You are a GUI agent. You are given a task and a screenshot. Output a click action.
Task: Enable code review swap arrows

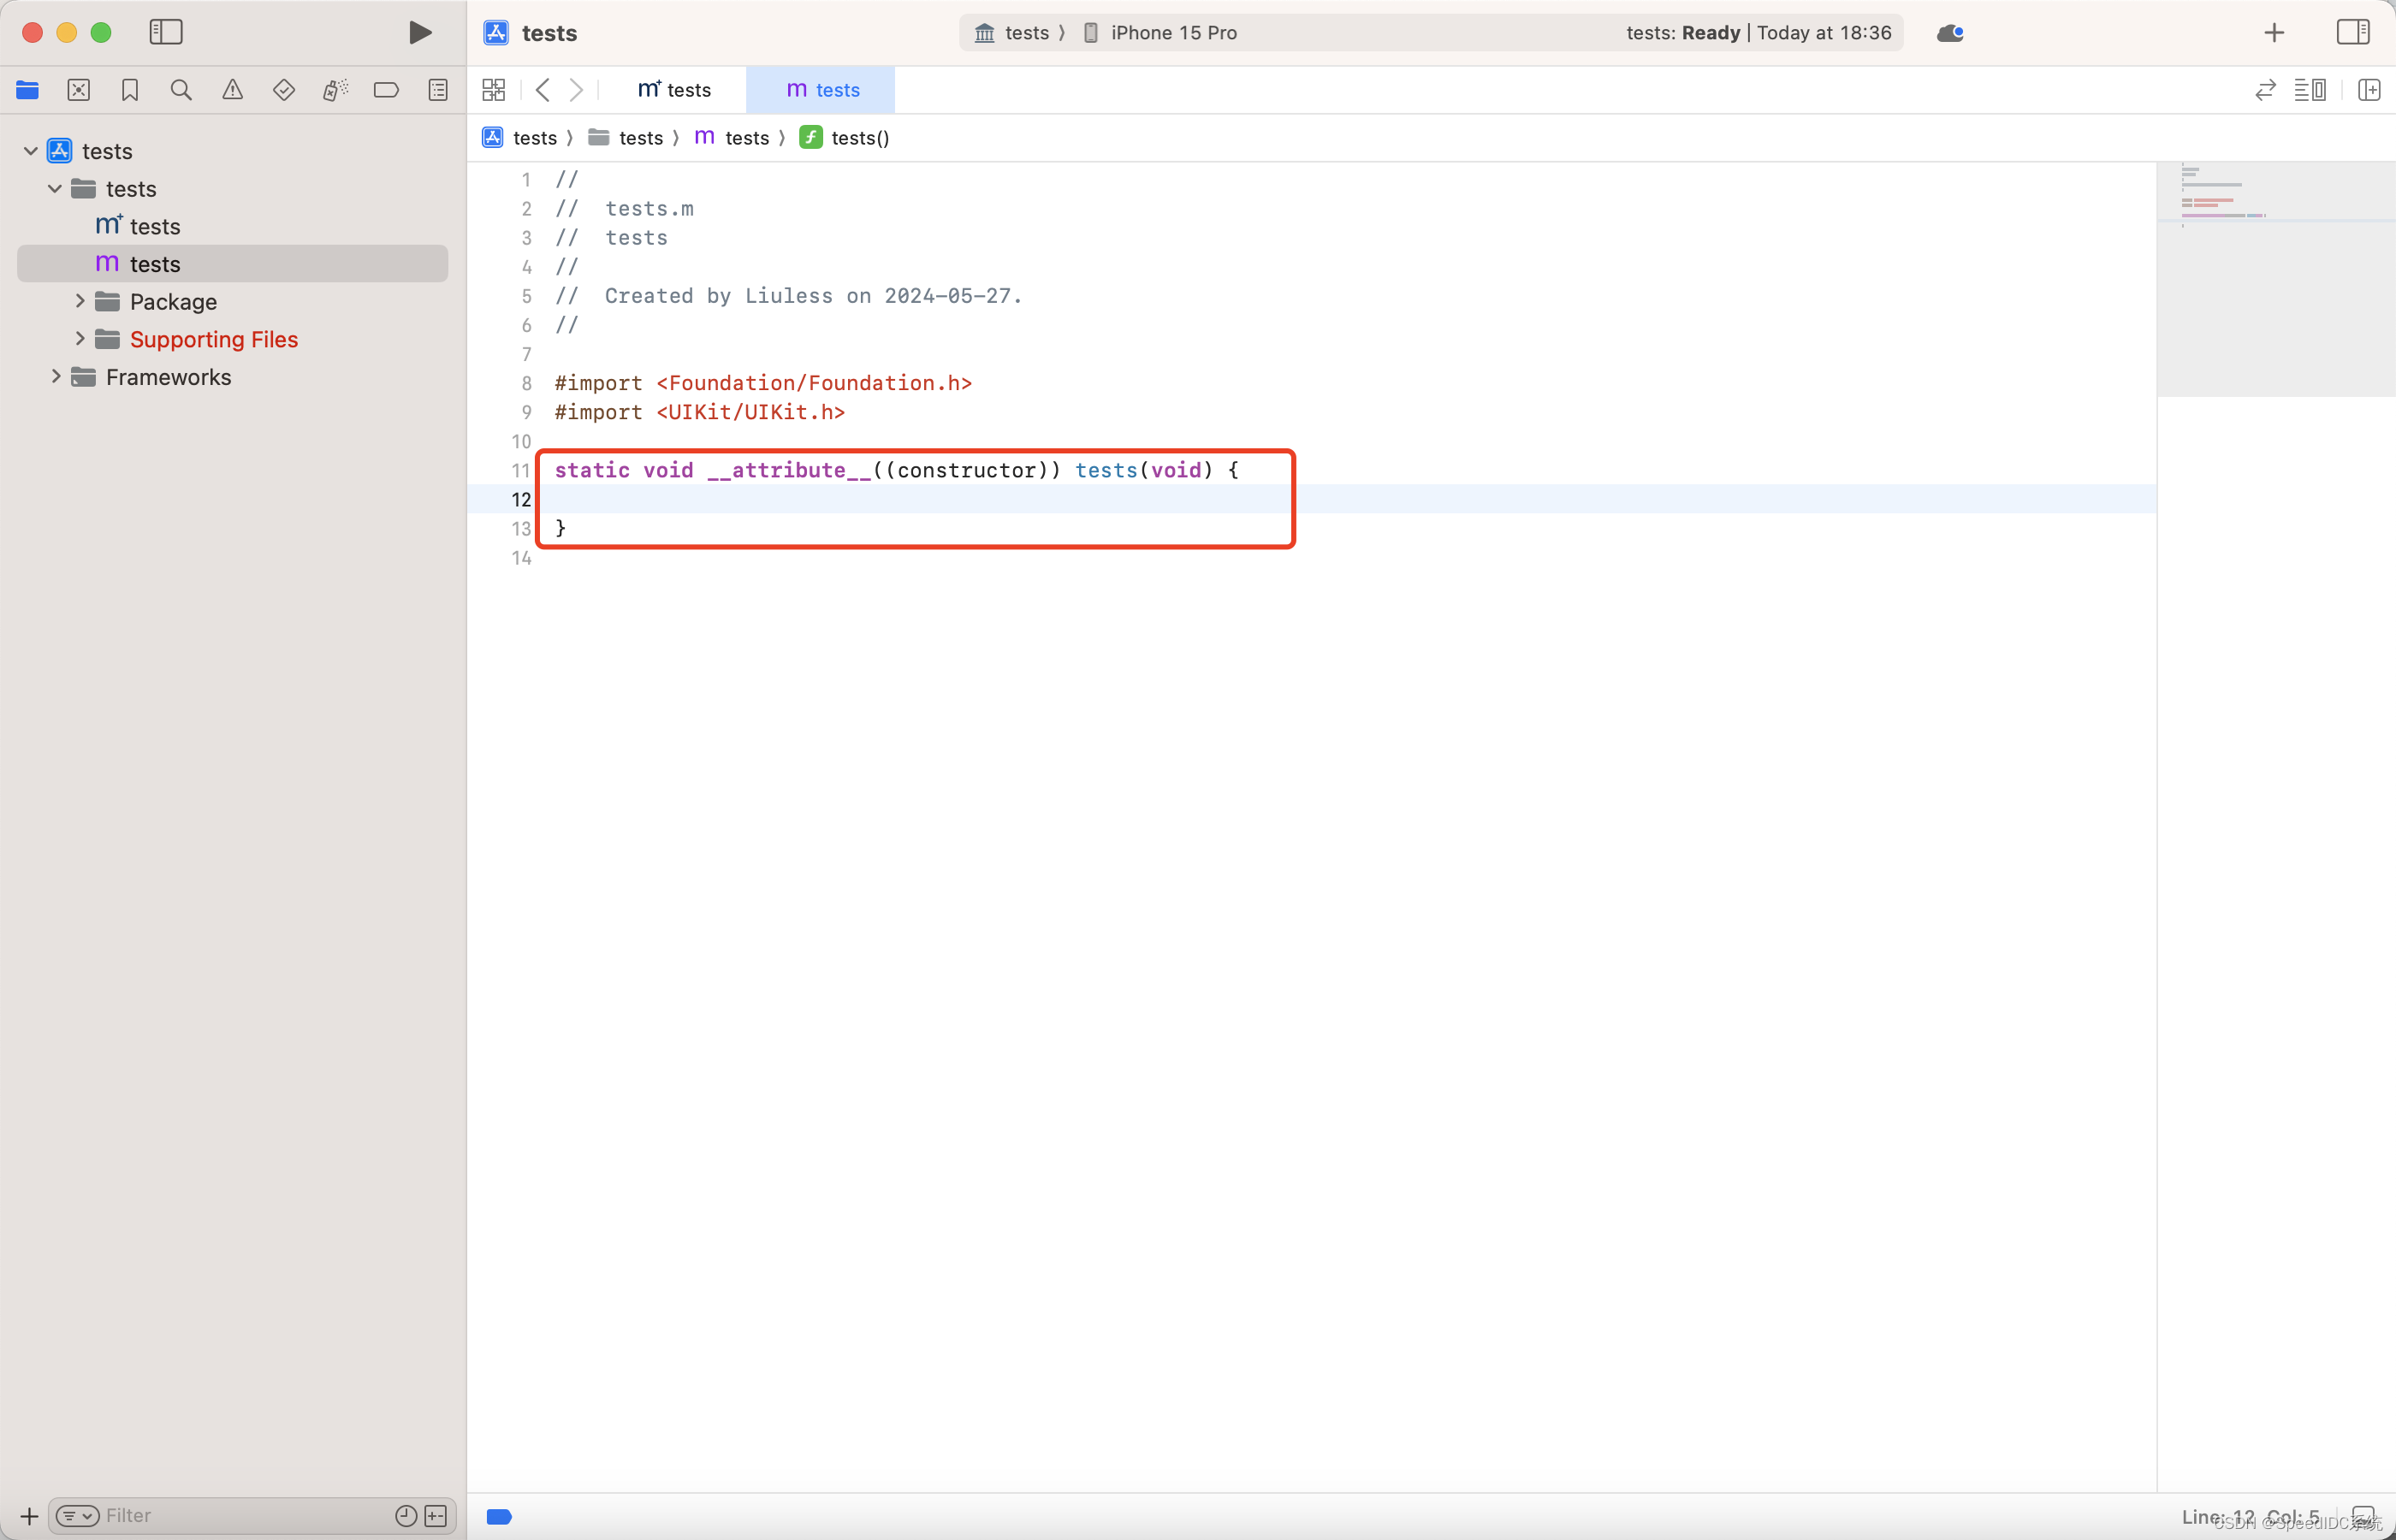click(2266, 90)
